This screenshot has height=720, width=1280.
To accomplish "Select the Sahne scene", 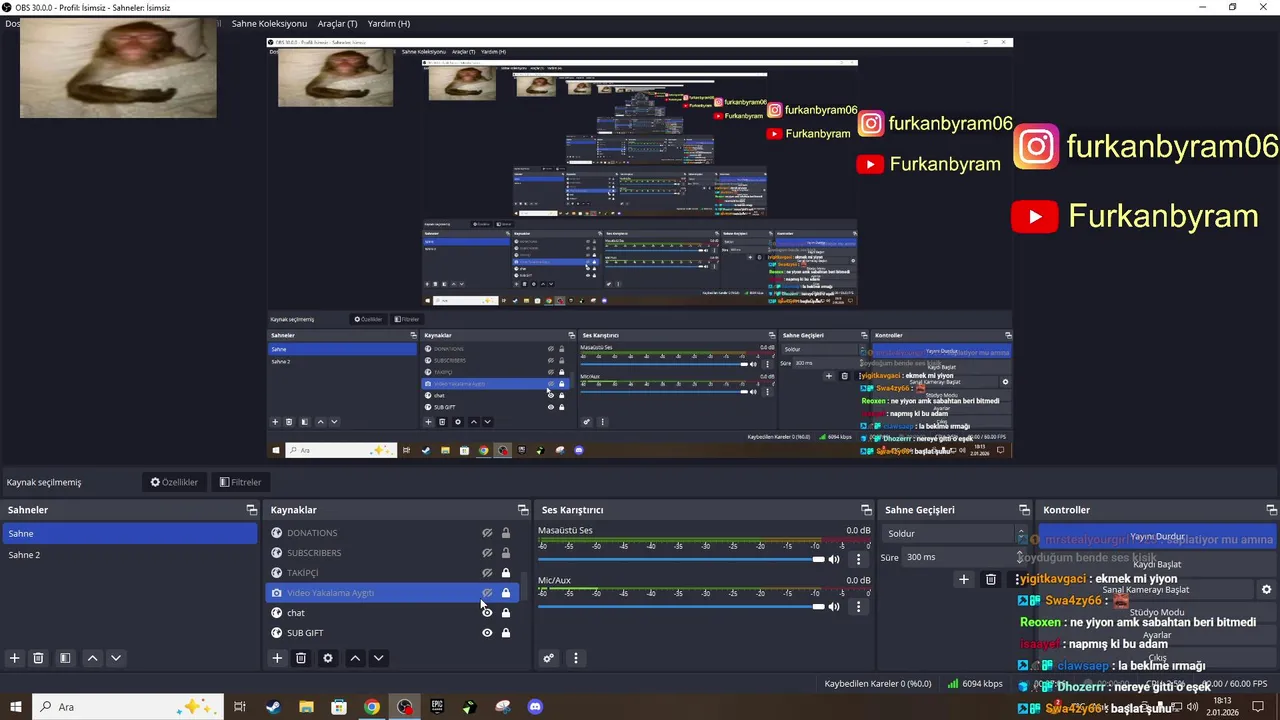I will tap(130, 534).
